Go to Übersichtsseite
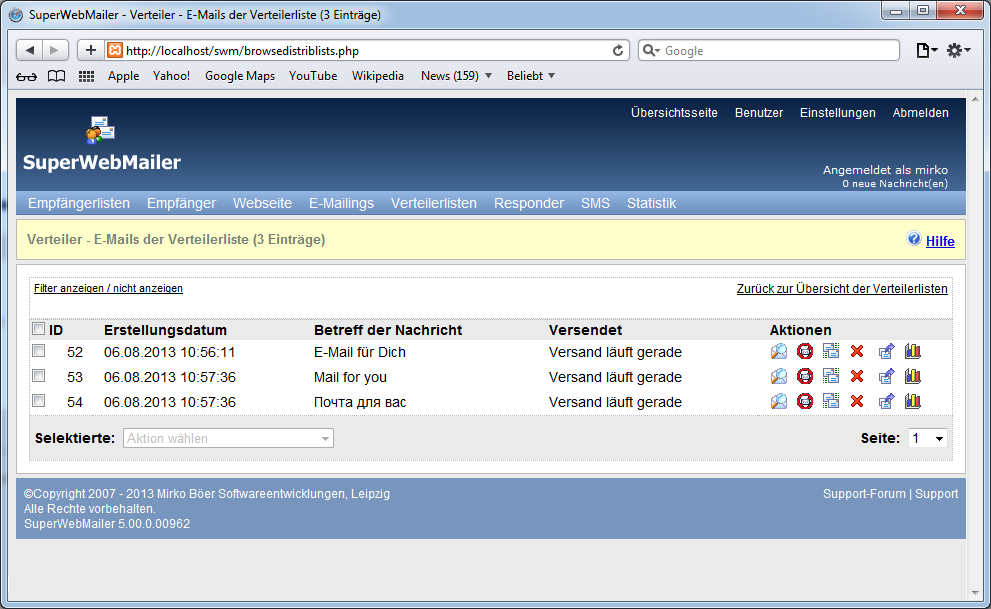The width and height of the screenshot is (991, 609). 674,112
